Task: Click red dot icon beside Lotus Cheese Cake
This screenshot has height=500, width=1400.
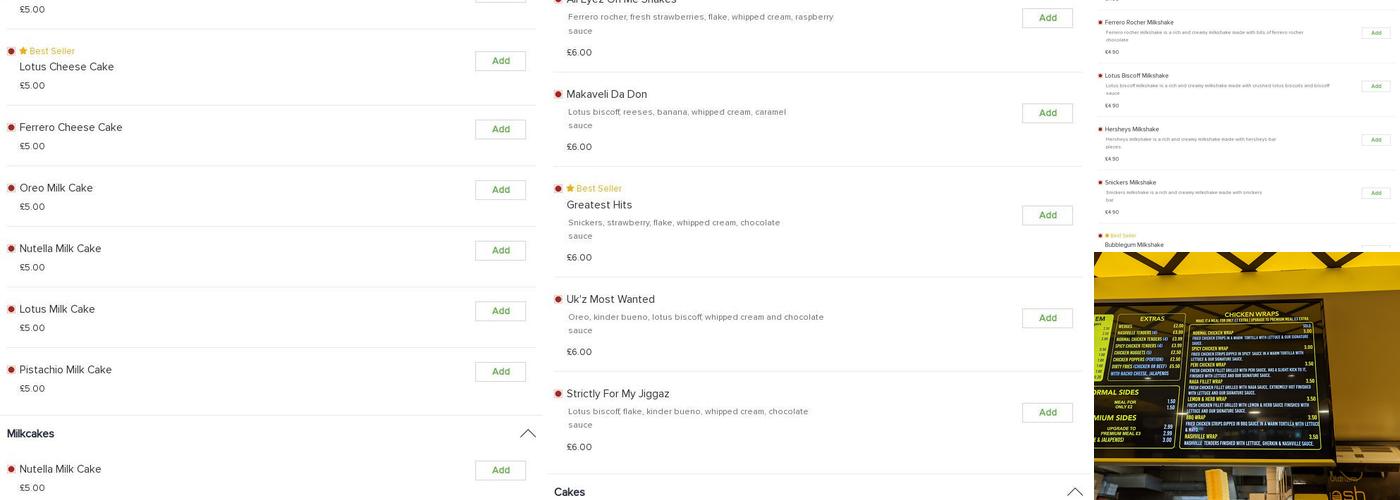Action: coord(11,51)
